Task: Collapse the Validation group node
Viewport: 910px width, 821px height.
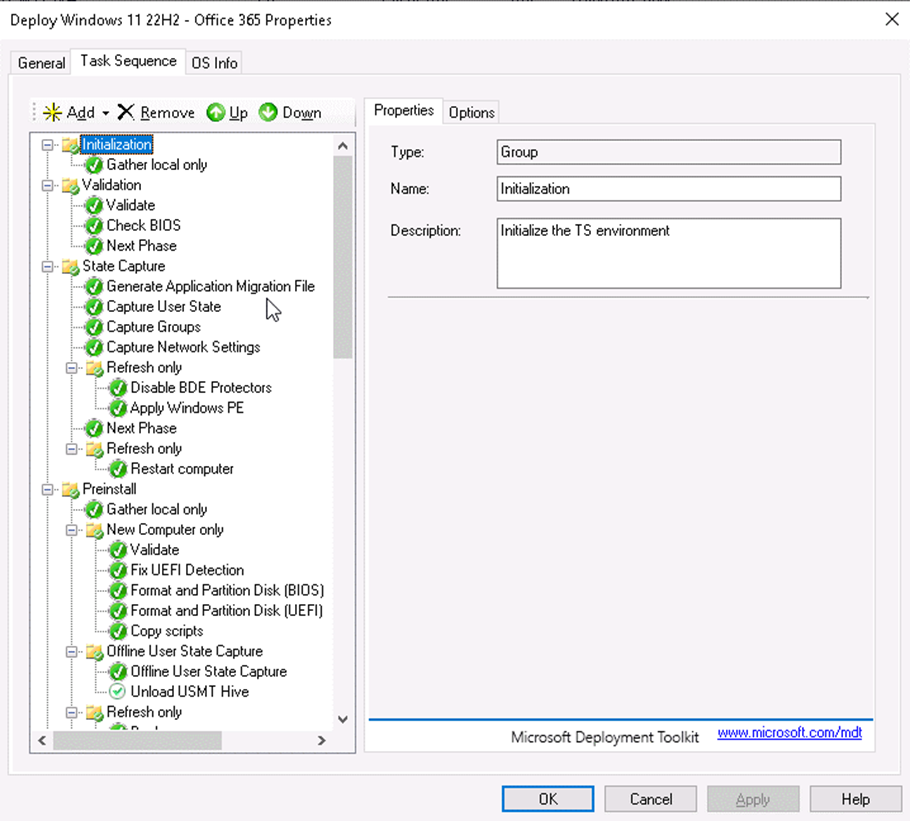Action: (47, 185)
